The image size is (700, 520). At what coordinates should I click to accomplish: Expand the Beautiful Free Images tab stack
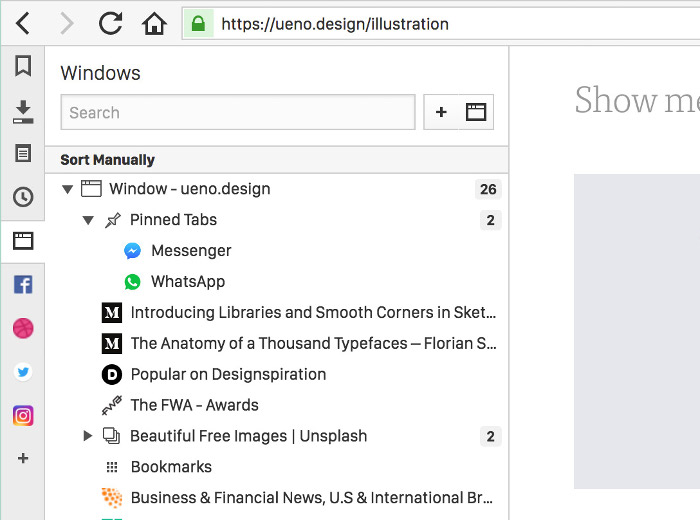click(x=88, y=436)
